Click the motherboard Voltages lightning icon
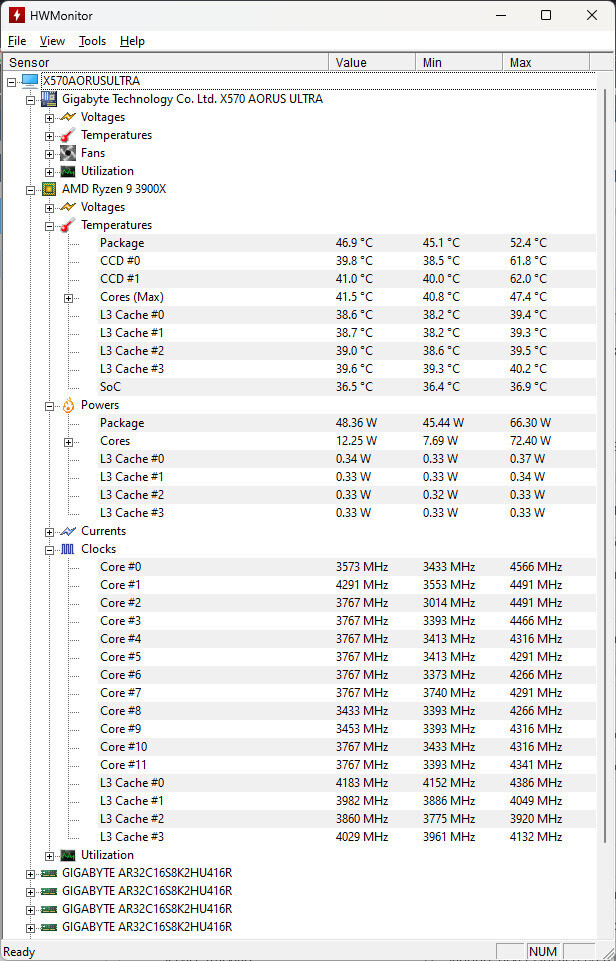 point(68,117)
